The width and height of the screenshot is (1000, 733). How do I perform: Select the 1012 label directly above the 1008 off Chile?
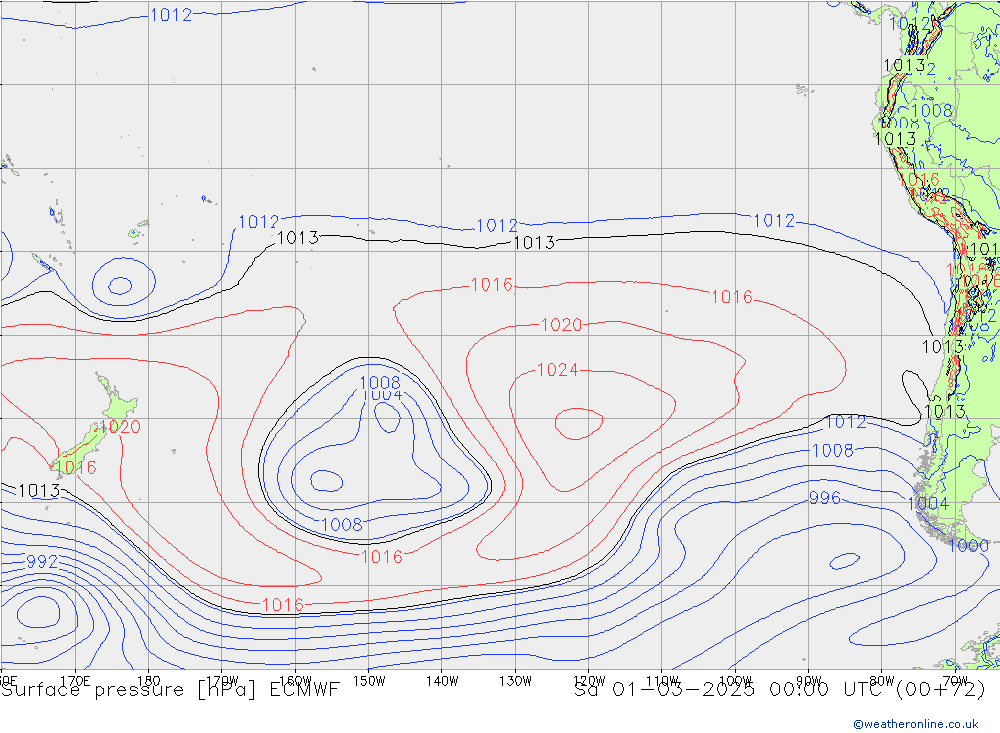[846, 422]
